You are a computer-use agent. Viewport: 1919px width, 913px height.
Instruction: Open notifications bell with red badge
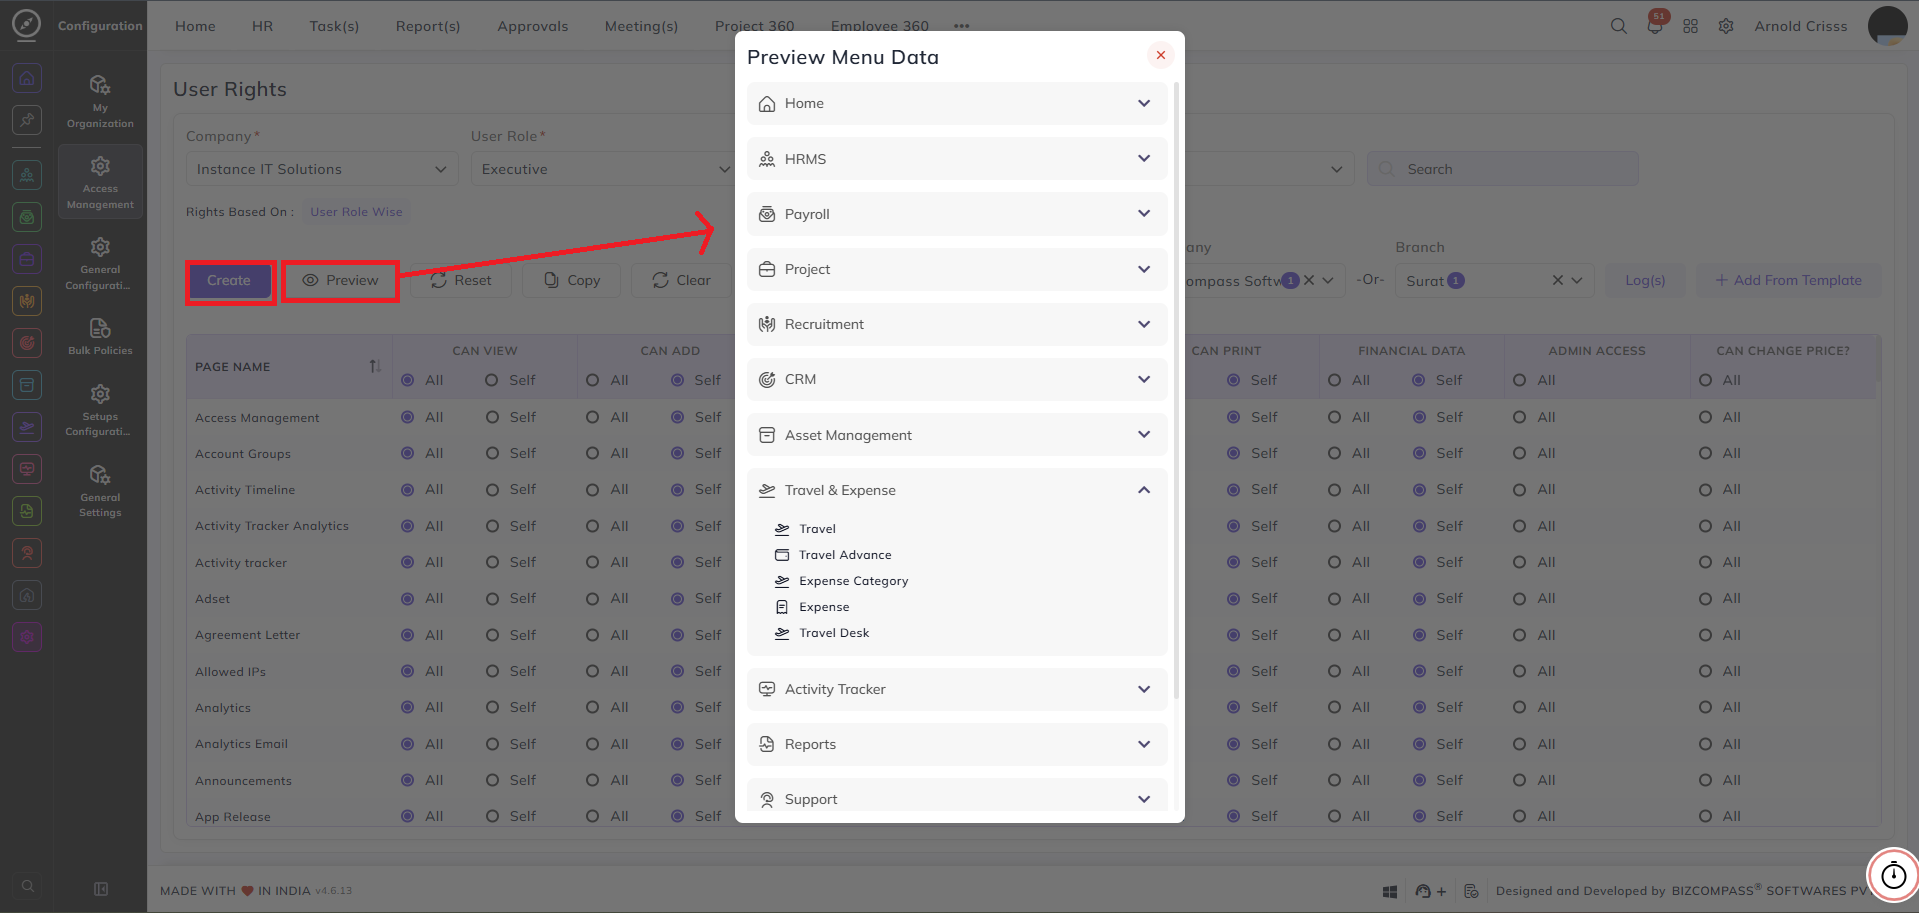tap(1655, 26)
